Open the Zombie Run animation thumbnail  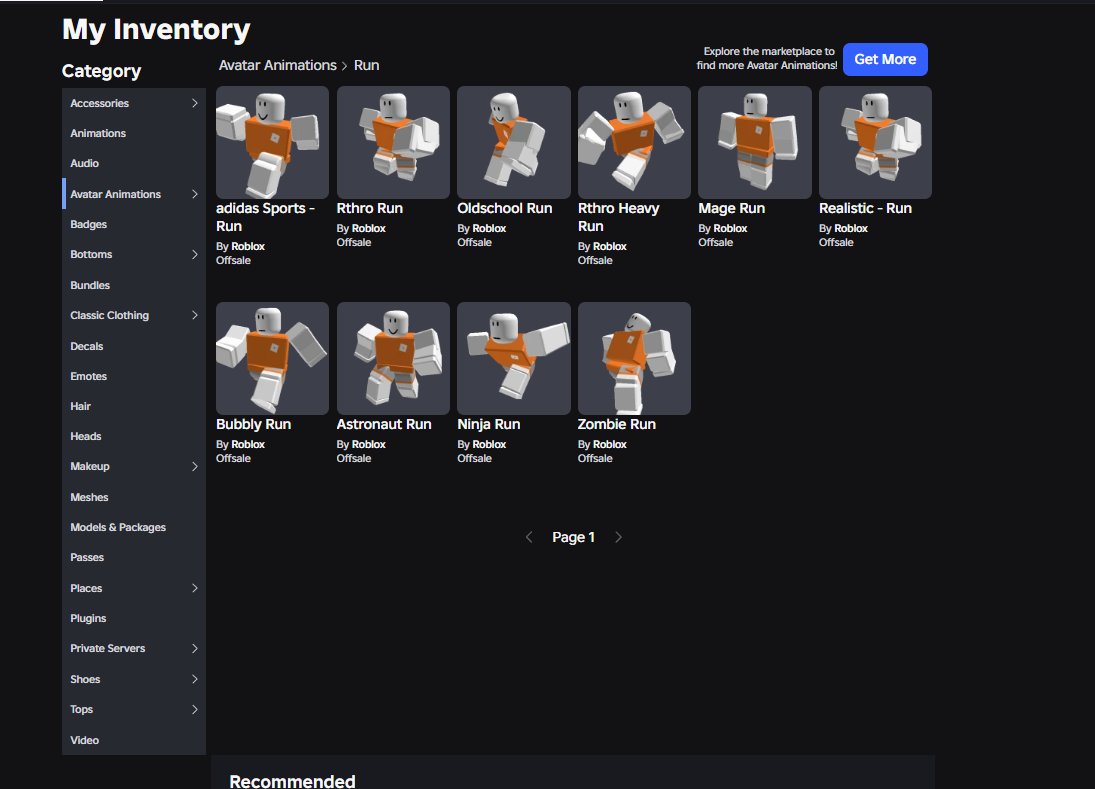[x=634, y=358]
